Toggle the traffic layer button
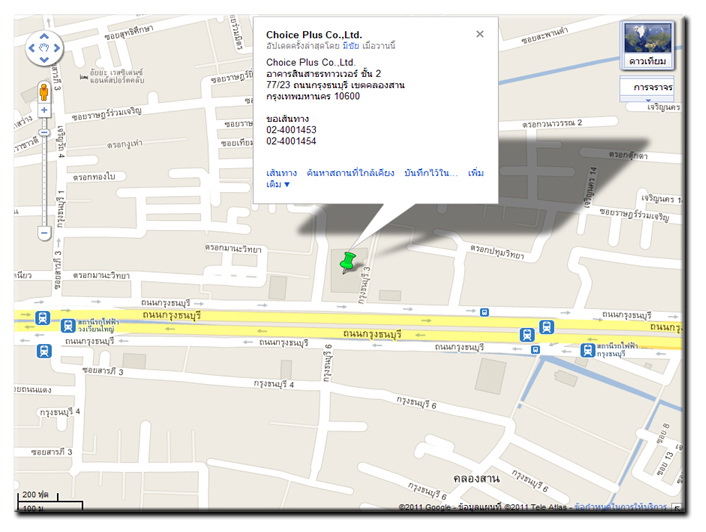 649,87
